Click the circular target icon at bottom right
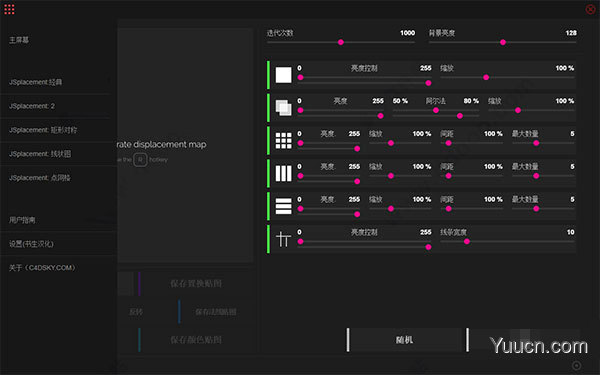 coord(576,365)
